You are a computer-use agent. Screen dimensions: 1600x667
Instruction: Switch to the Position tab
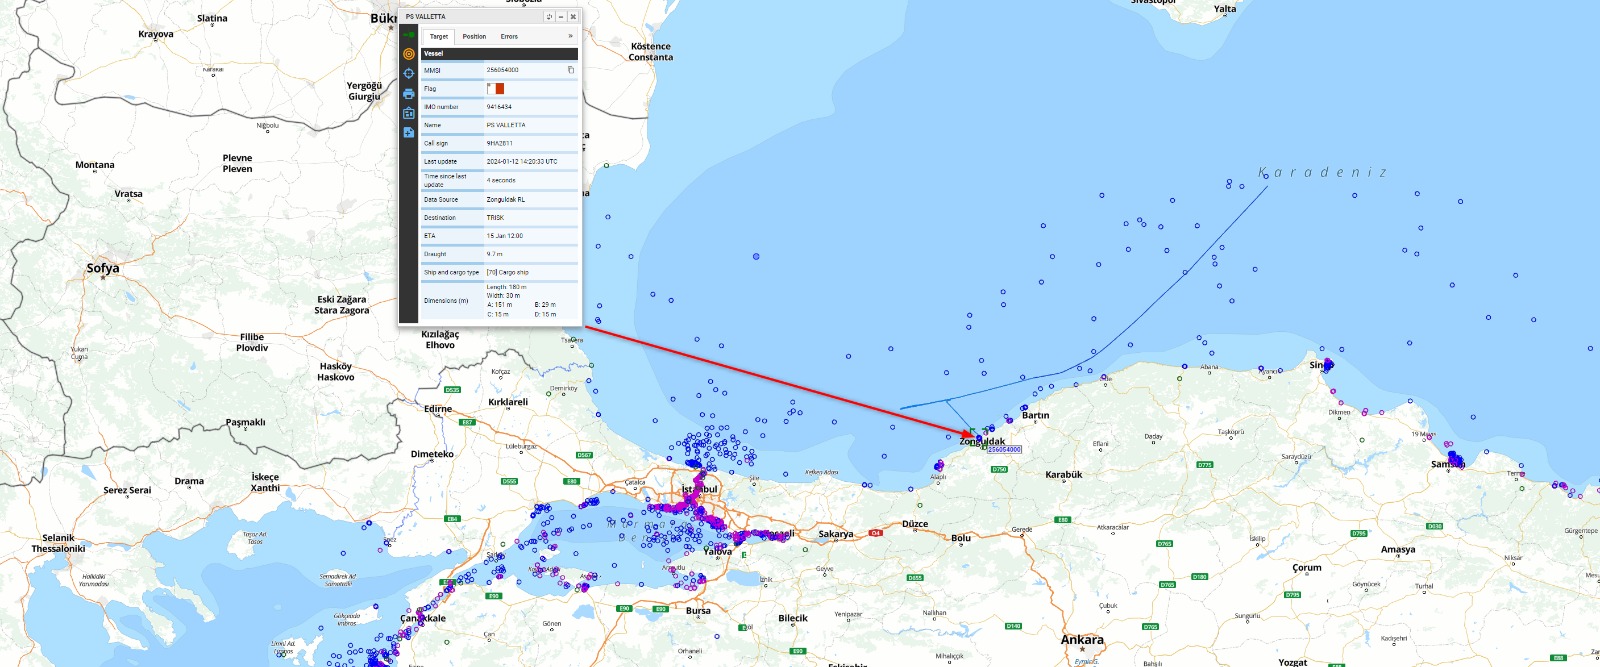(x=474, y=36)
